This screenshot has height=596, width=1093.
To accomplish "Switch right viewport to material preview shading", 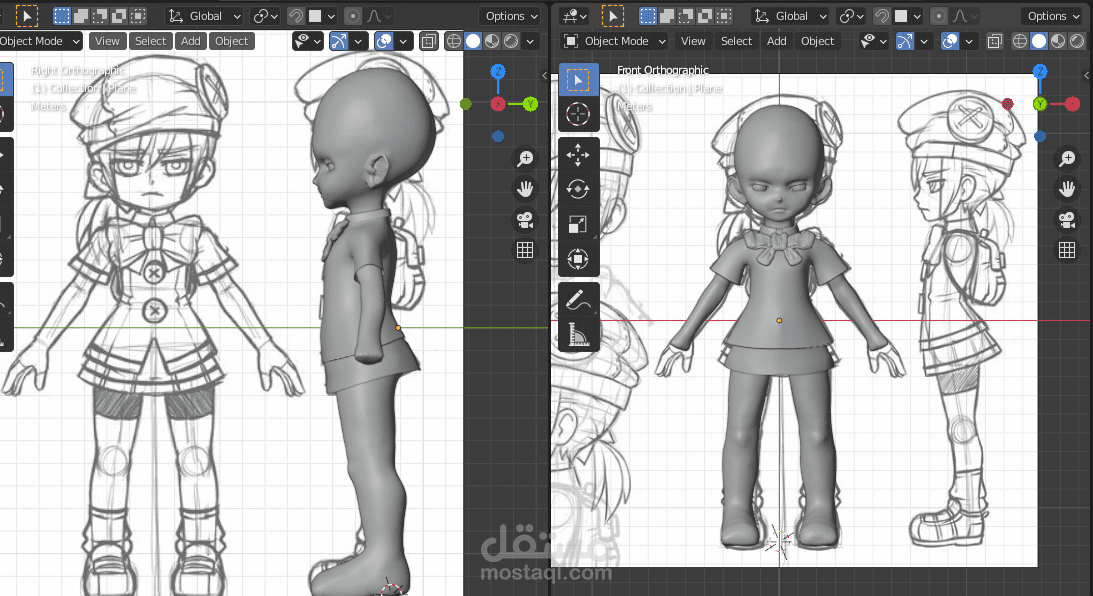I will (x=1058, y=41).
